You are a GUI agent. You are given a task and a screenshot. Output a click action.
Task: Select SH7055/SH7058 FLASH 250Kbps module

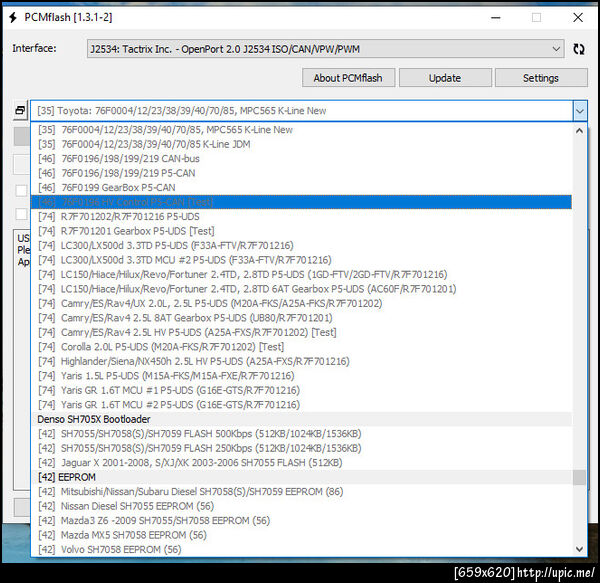click(x=301, y=448)
